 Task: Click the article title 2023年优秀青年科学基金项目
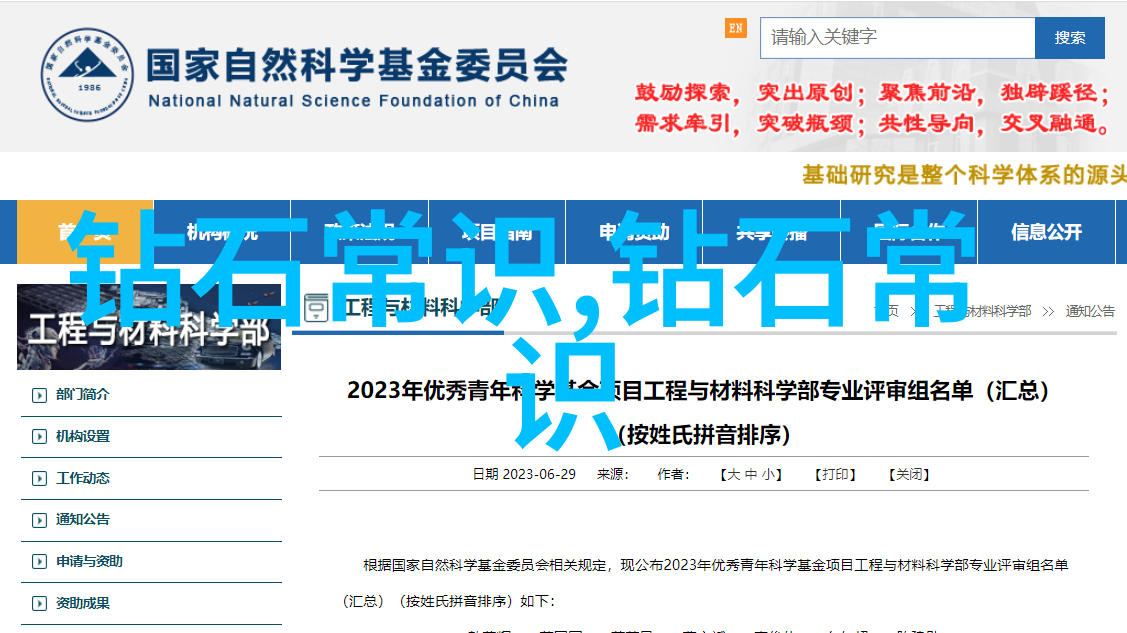(698, 391)
